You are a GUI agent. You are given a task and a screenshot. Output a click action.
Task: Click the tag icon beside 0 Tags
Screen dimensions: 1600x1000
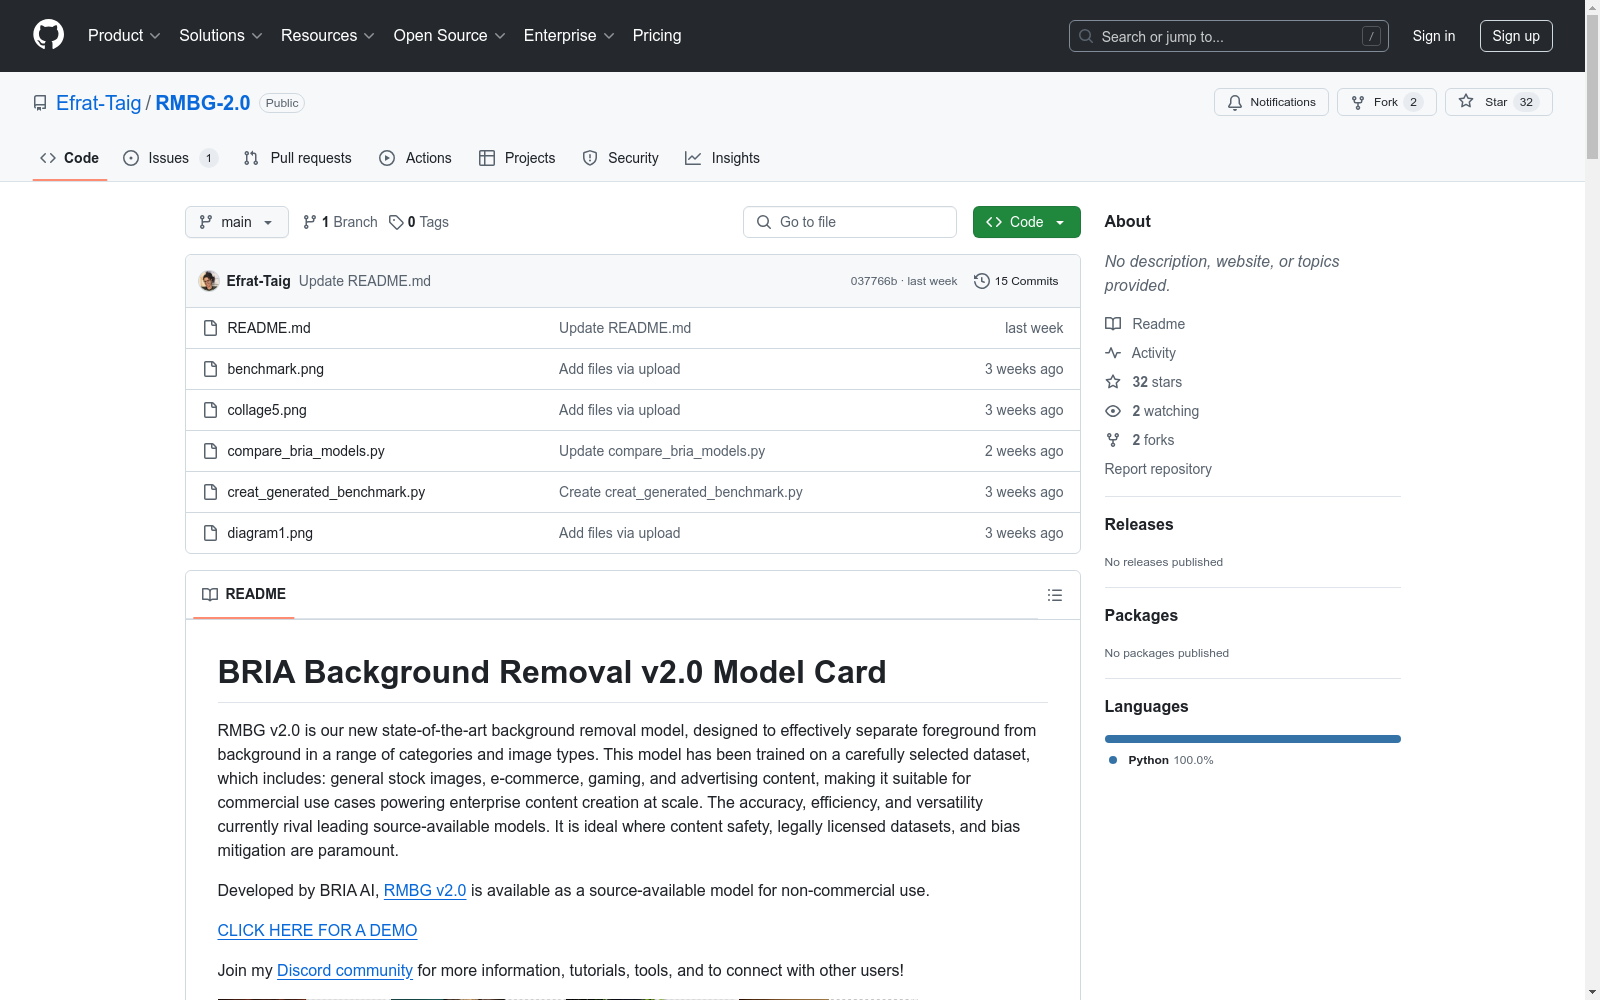pos(396,222)
